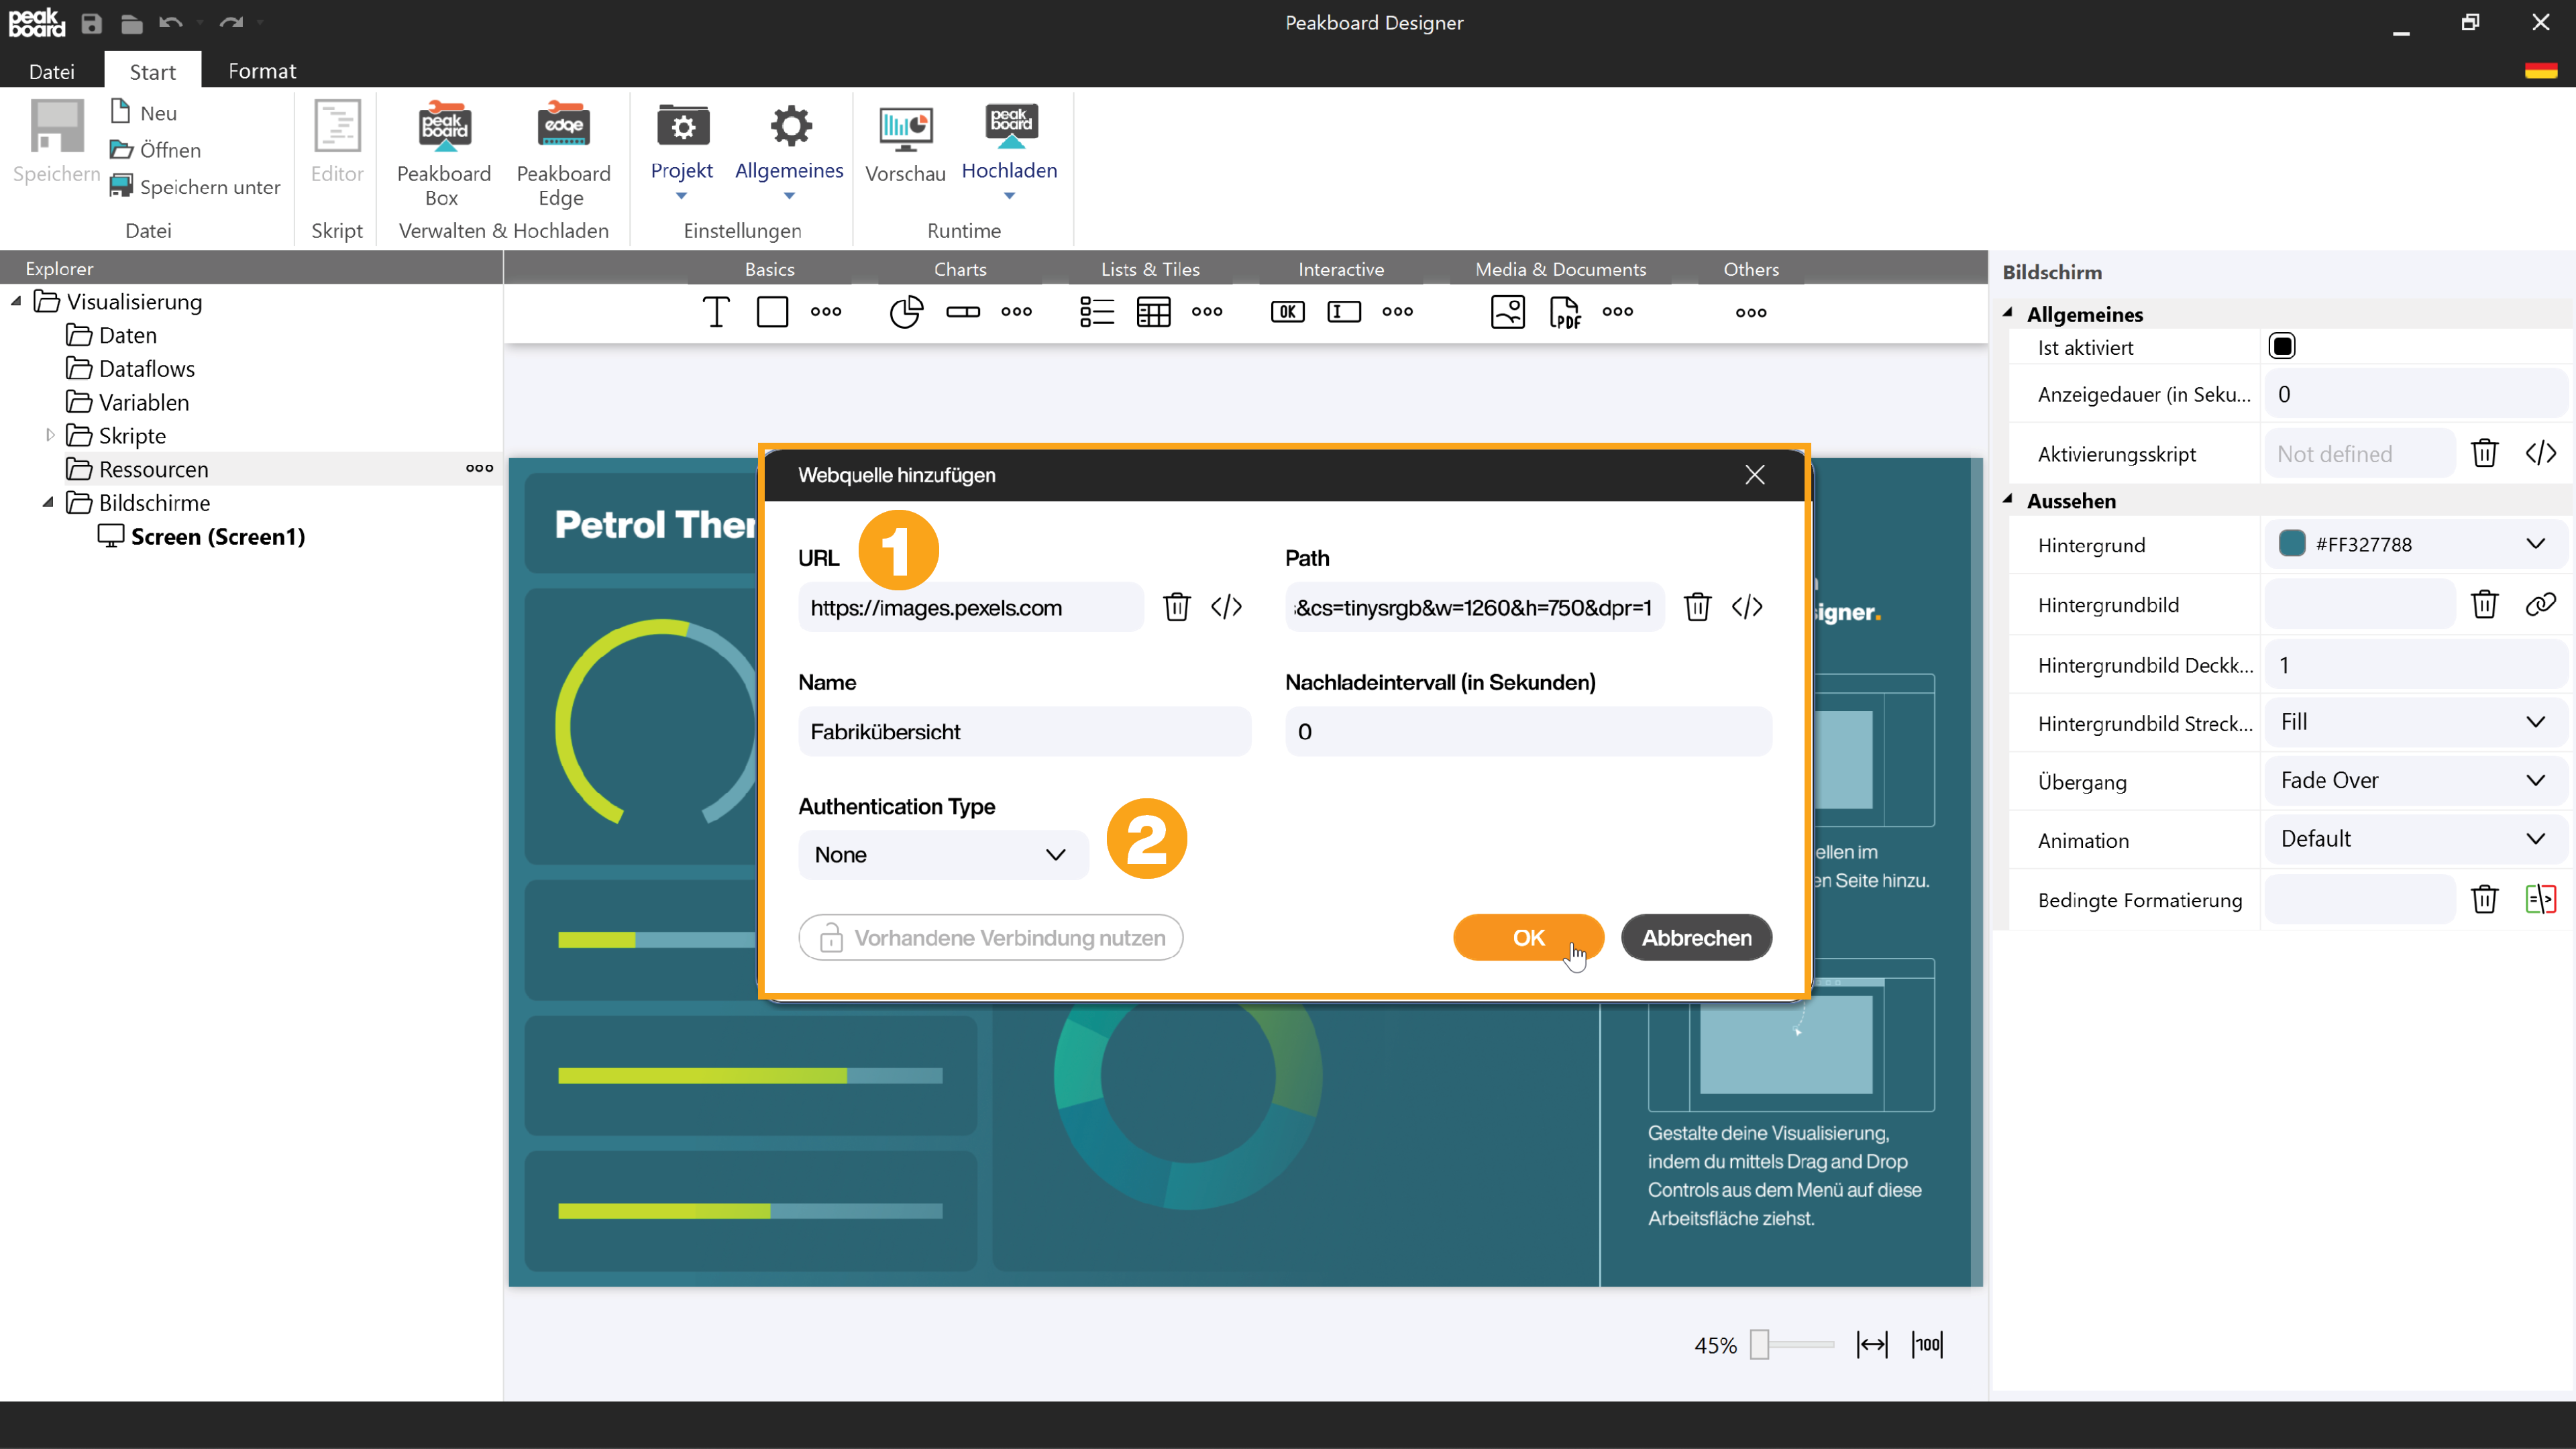Select the Text control in Basics

716,312
